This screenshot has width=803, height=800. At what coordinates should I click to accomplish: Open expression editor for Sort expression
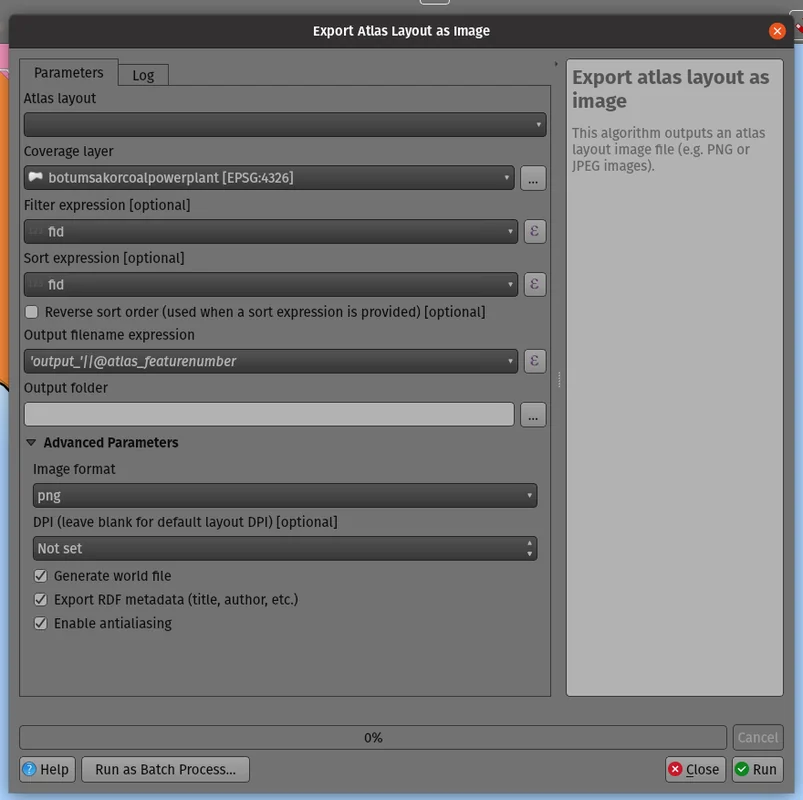tap(534, 285)
